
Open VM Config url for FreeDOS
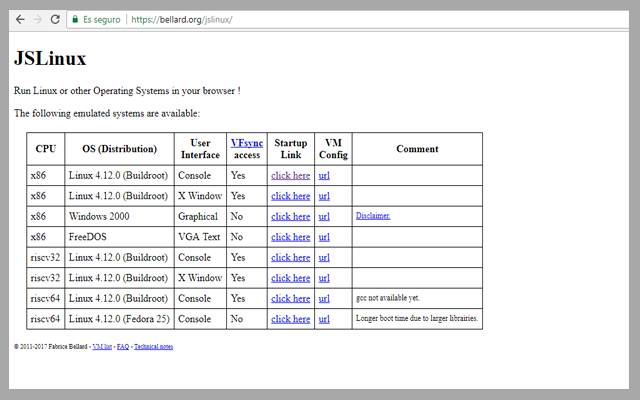tap(324, 237)
